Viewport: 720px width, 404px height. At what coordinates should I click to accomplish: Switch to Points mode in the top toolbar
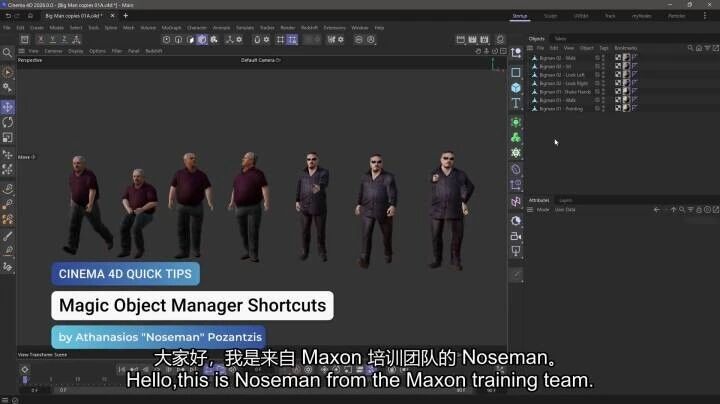[x=167, y=39]
